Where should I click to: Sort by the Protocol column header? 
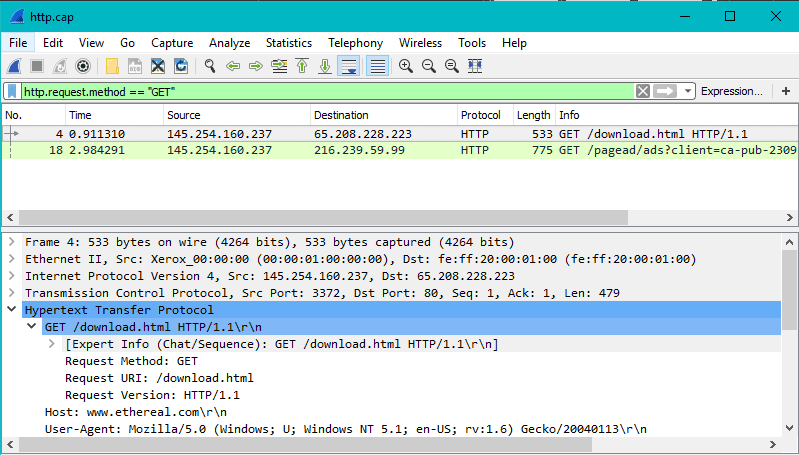pyautogui.click(x=485, y=115)
